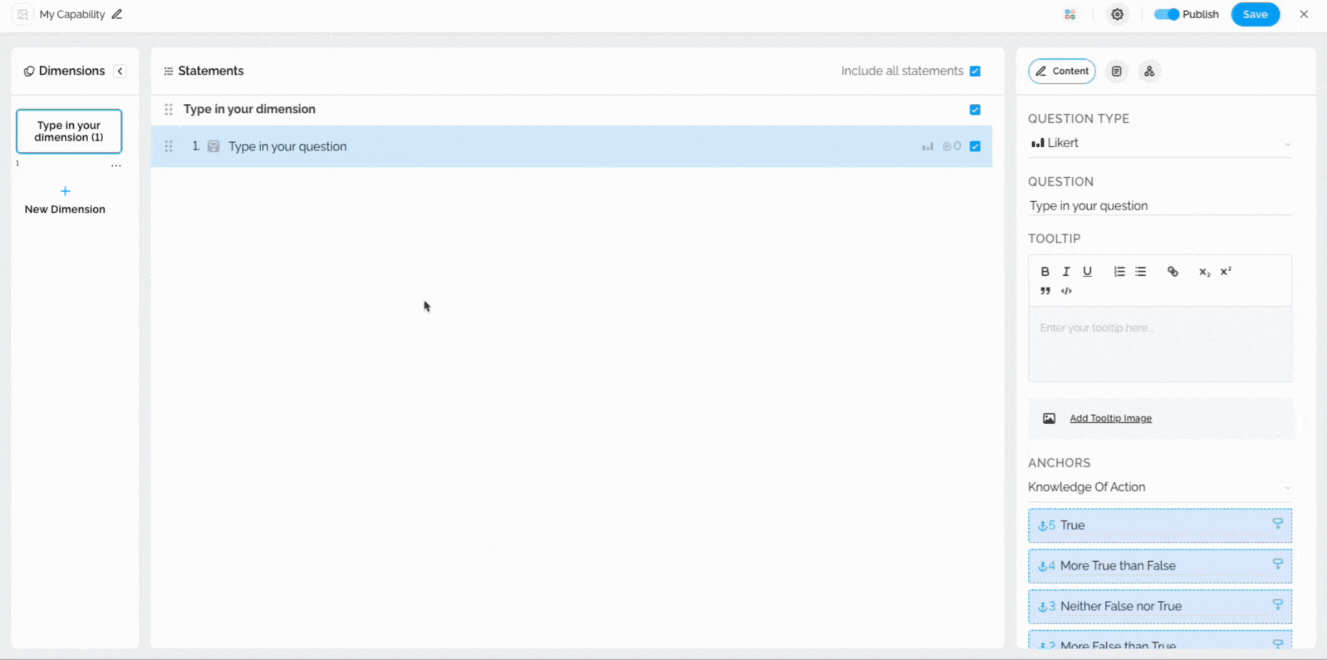Open the hierarchy tab next to Content
Image resolution: width=1327 pixels, height=660 pixels.
click(x=1149, y=71)
